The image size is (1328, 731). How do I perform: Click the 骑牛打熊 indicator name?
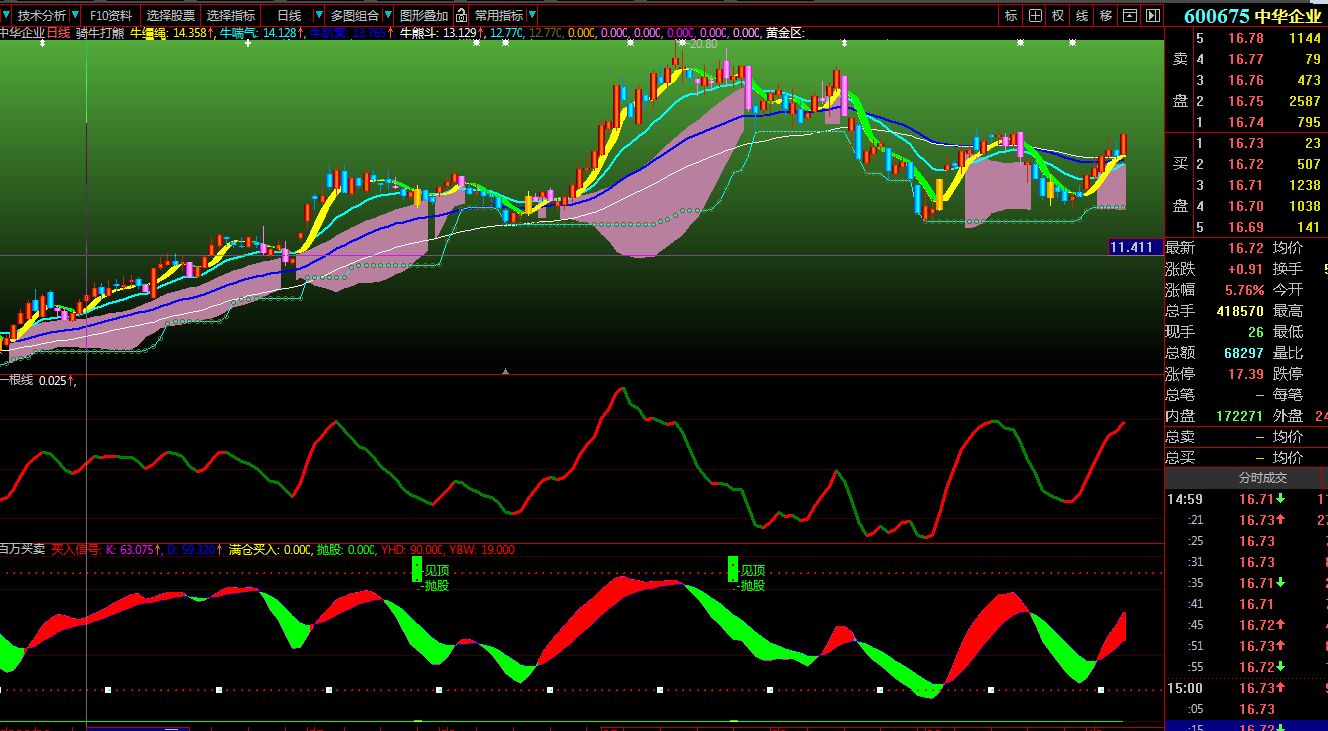click(100, 33)
